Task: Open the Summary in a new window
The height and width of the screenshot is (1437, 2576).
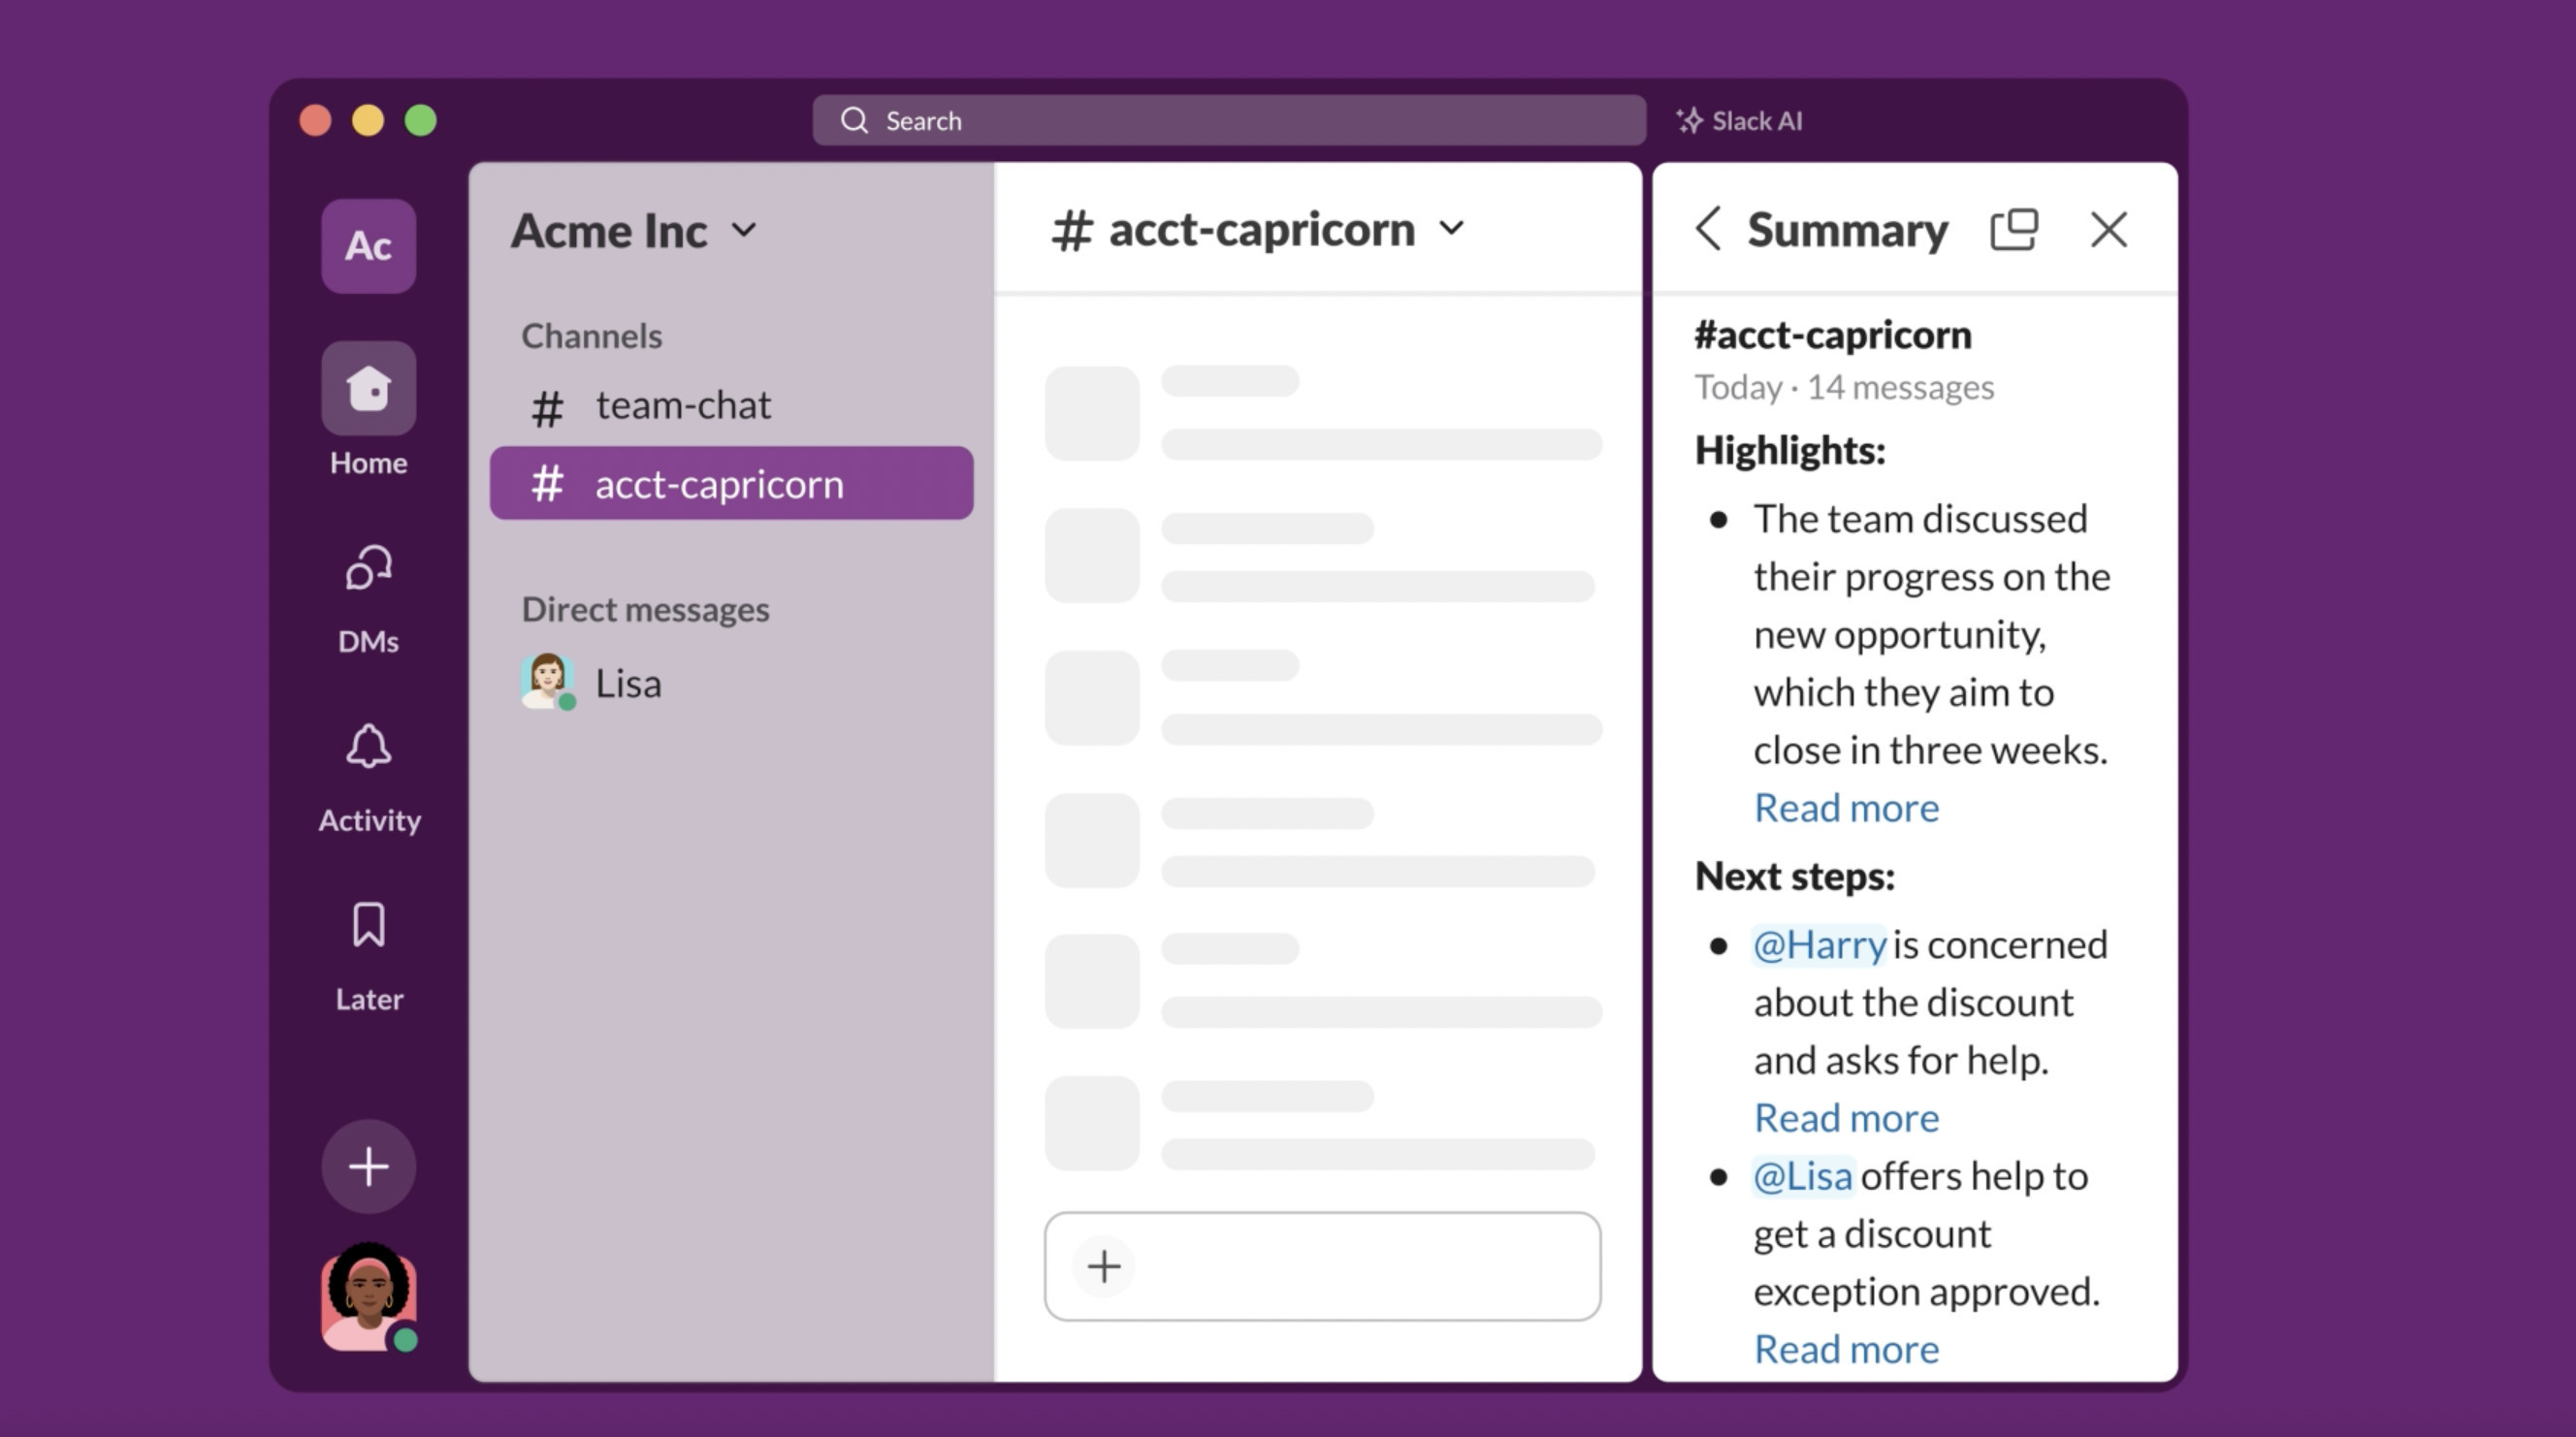Action: [2013, 229]
